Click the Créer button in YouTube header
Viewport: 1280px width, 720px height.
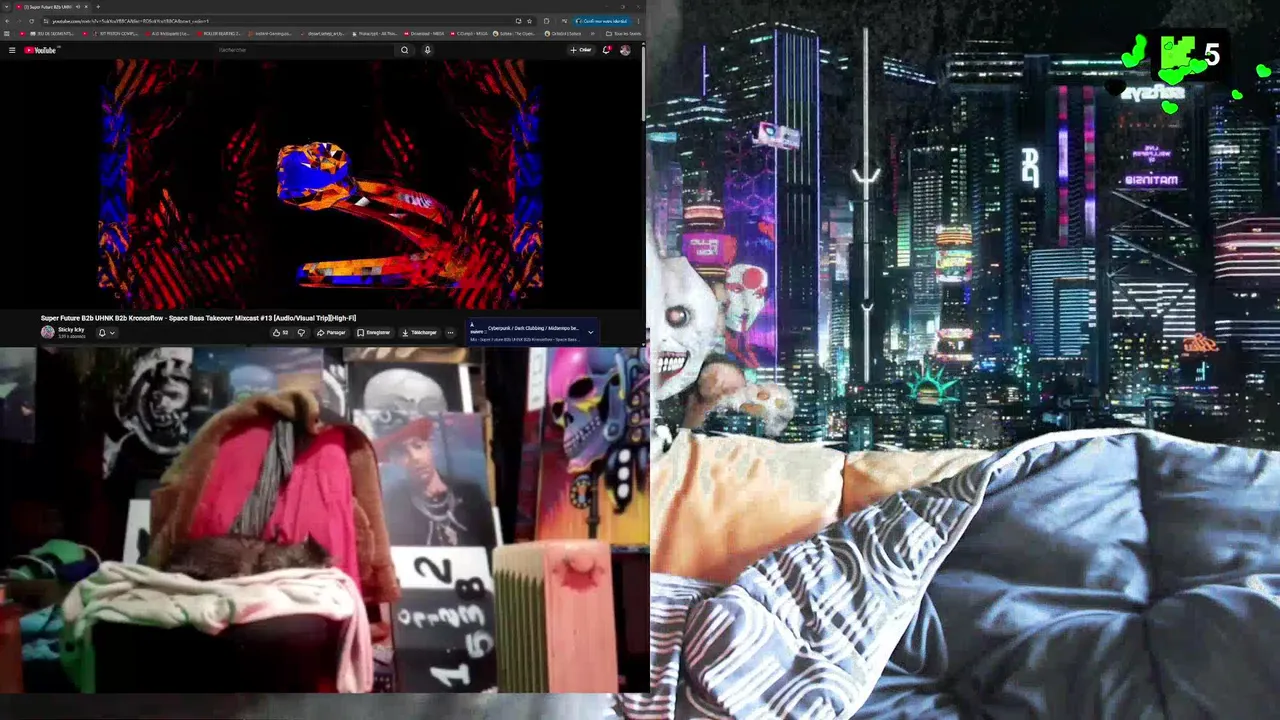(581, 50)
